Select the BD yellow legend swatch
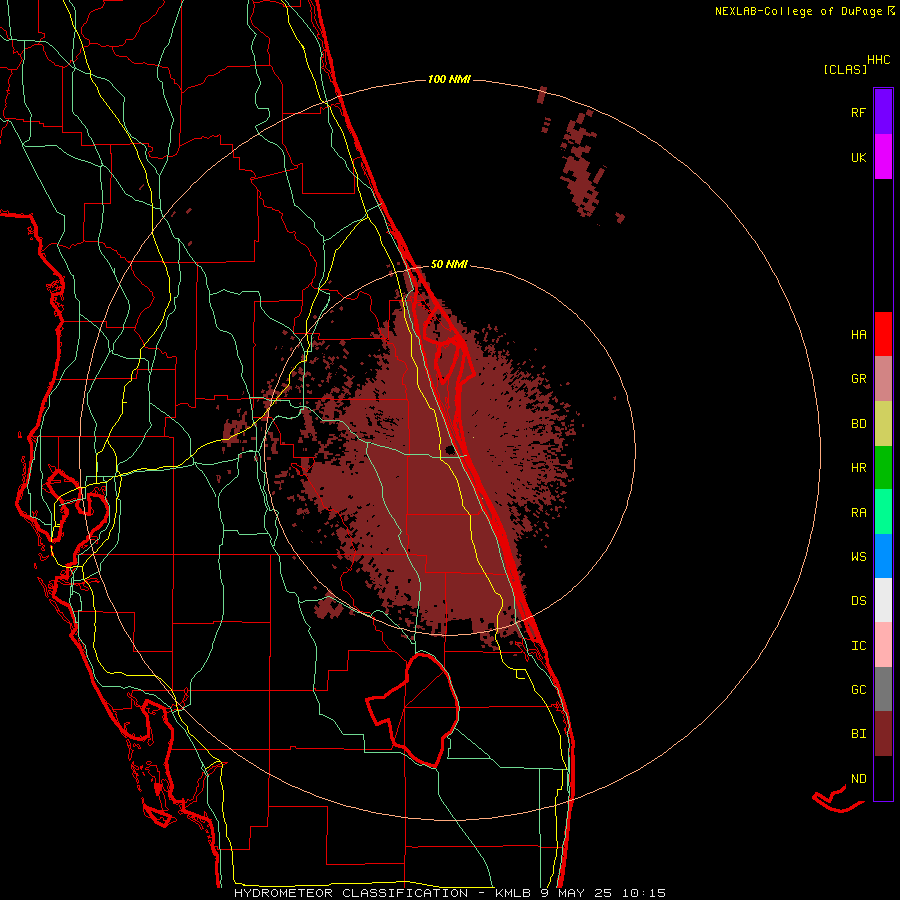 click(x=883, y=424)
